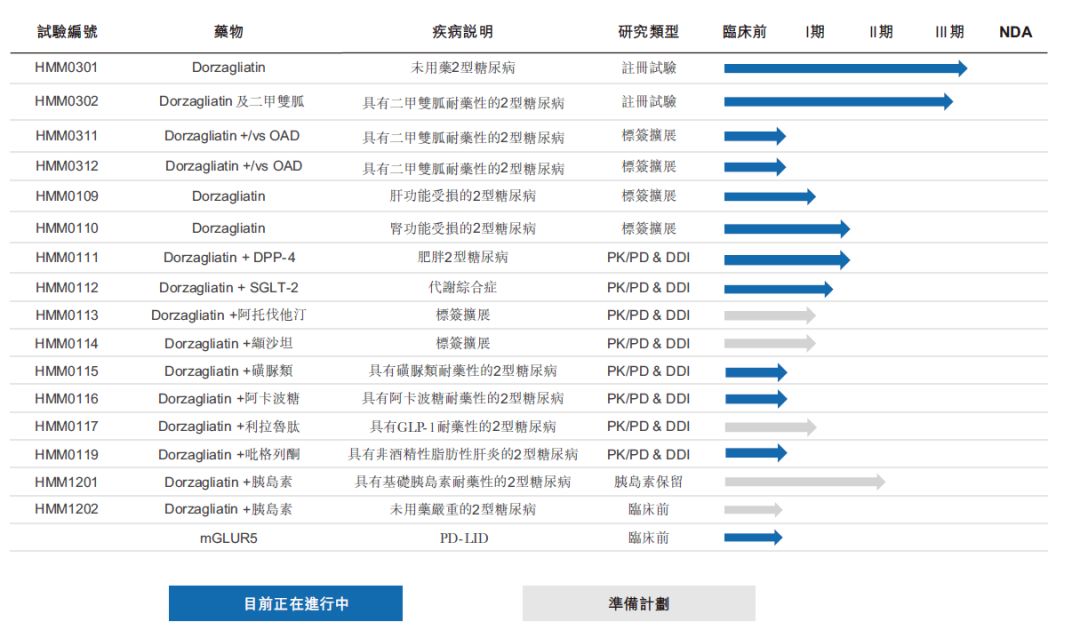Click the 目前正在進行中 blue legend button
The height and width of the screenshot is (638, 1080).
pos(285,604)
